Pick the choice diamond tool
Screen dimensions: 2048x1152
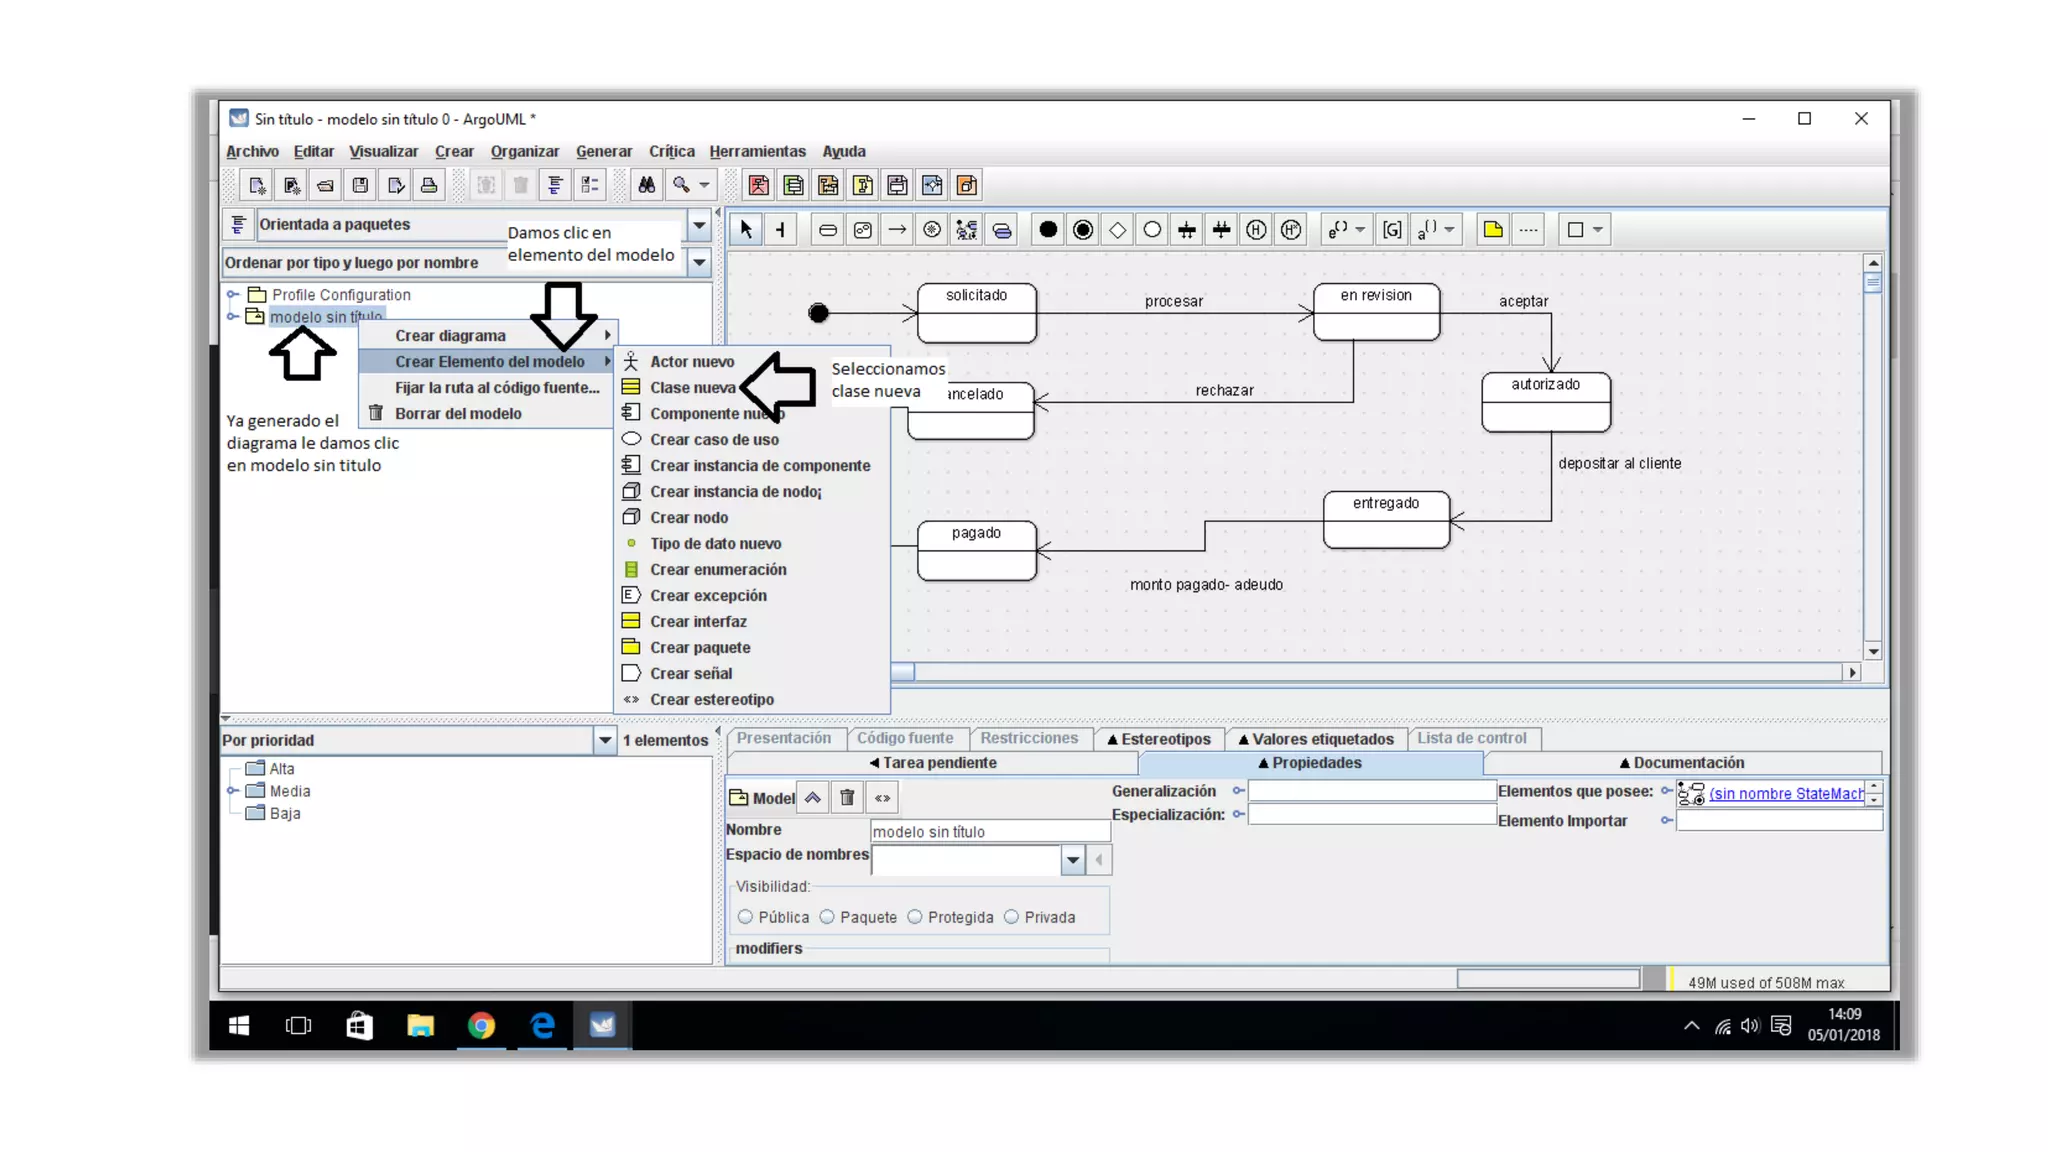1117,230
